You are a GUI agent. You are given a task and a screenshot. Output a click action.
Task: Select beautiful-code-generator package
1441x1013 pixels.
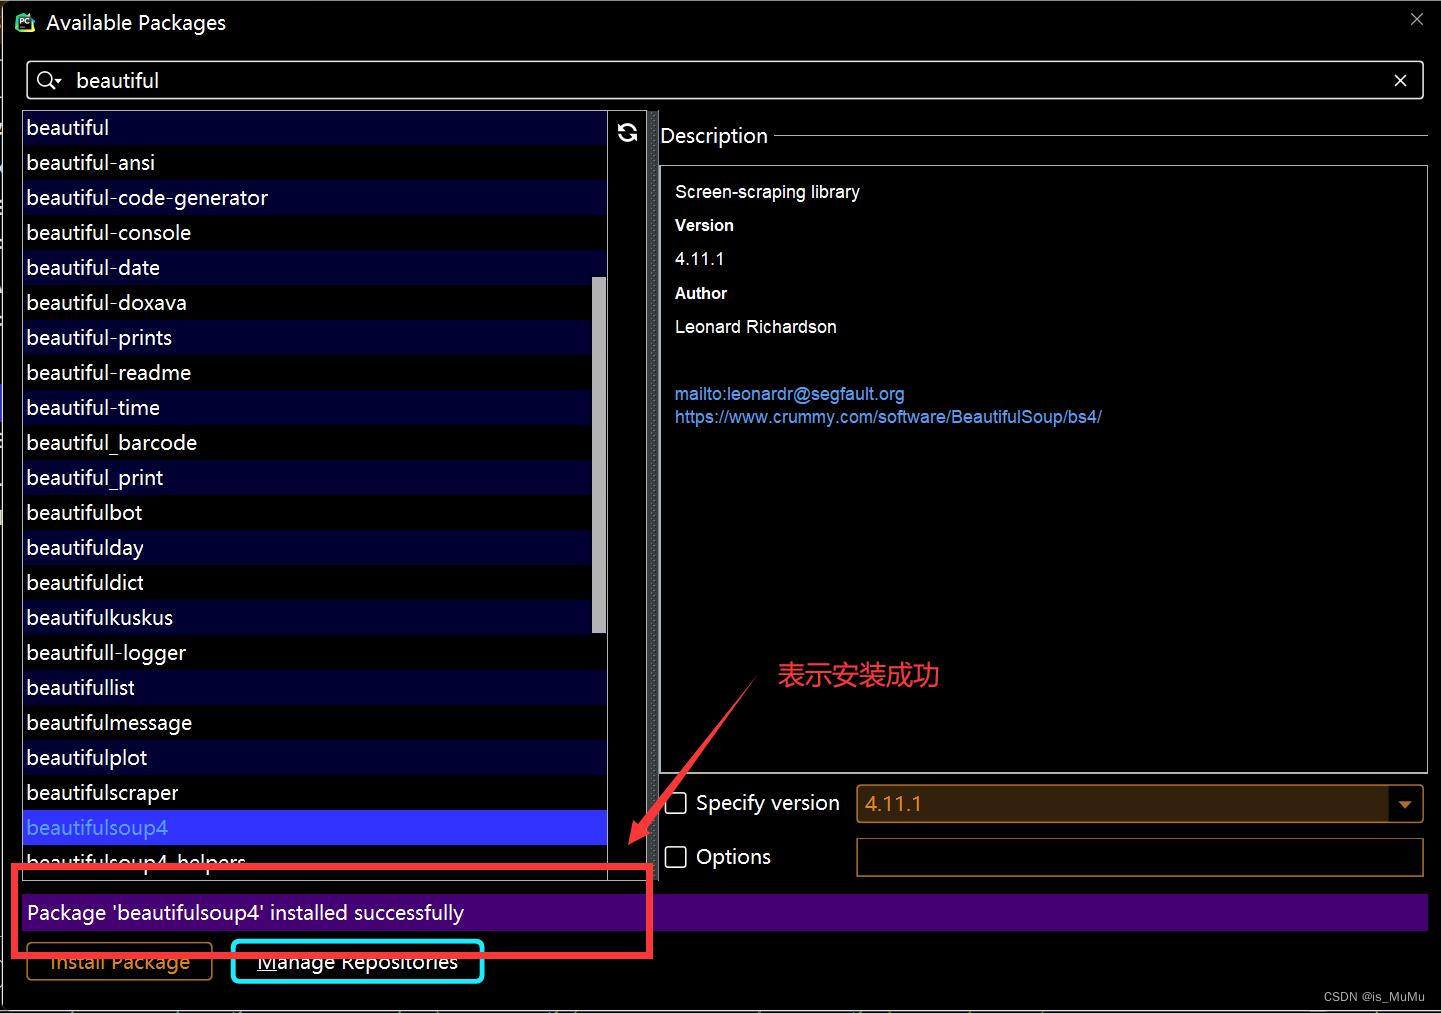point(315,198)
